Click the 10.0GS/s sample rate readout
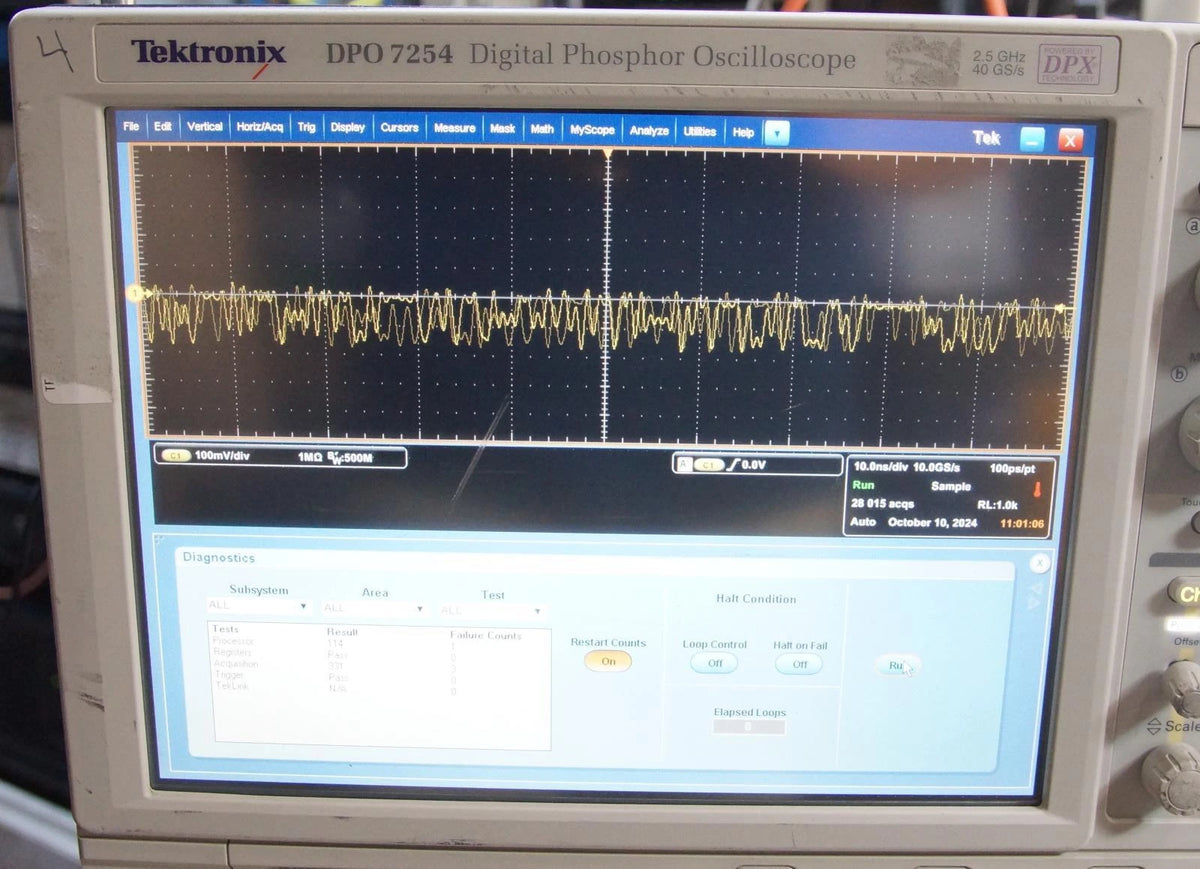The image size is (1200, 869). click(x=935, y=467)
